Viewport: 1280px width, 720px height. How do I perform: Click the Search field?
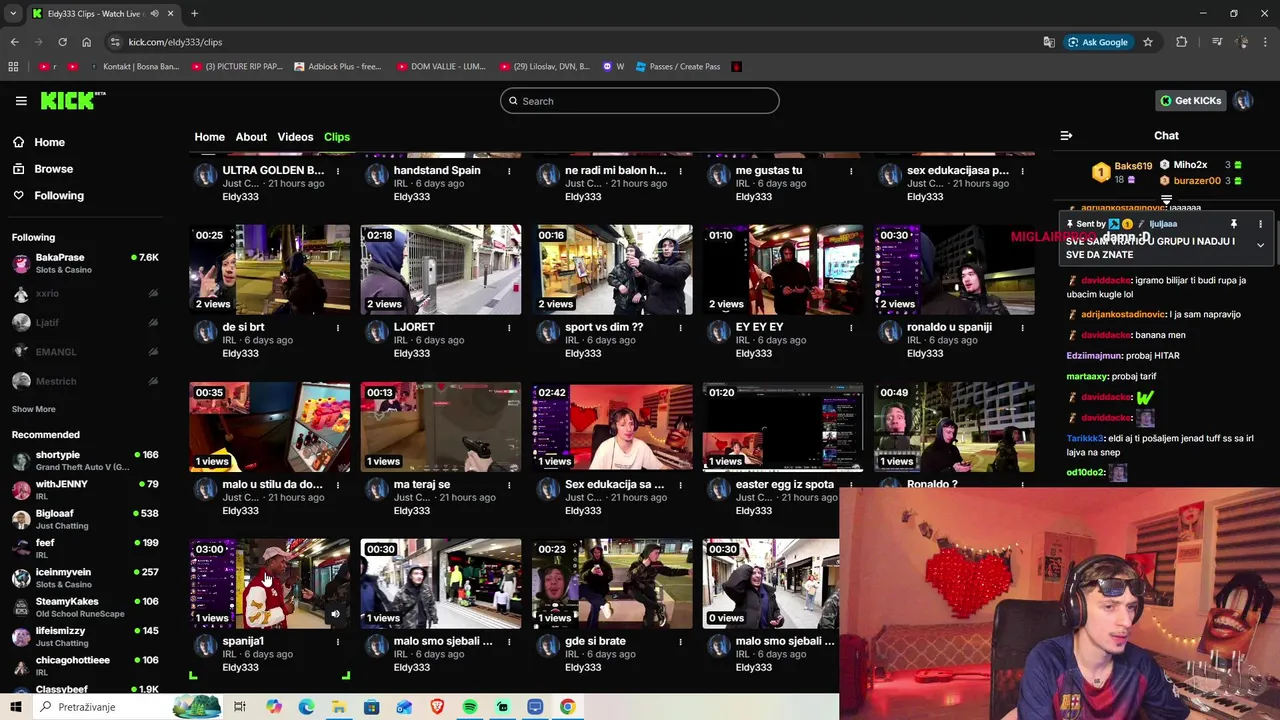[x=640, y=101]
